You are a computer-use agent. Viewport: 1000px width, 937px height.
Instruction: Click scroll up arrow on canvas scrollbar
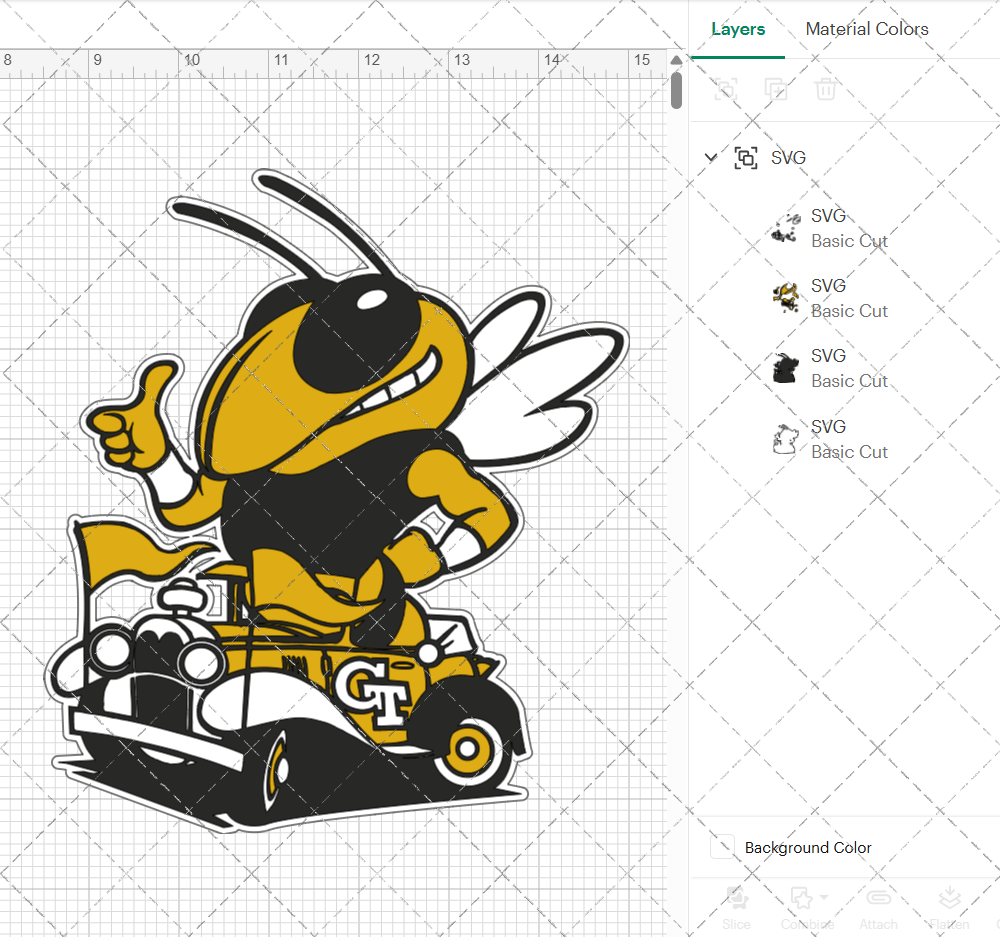[677, 60]
